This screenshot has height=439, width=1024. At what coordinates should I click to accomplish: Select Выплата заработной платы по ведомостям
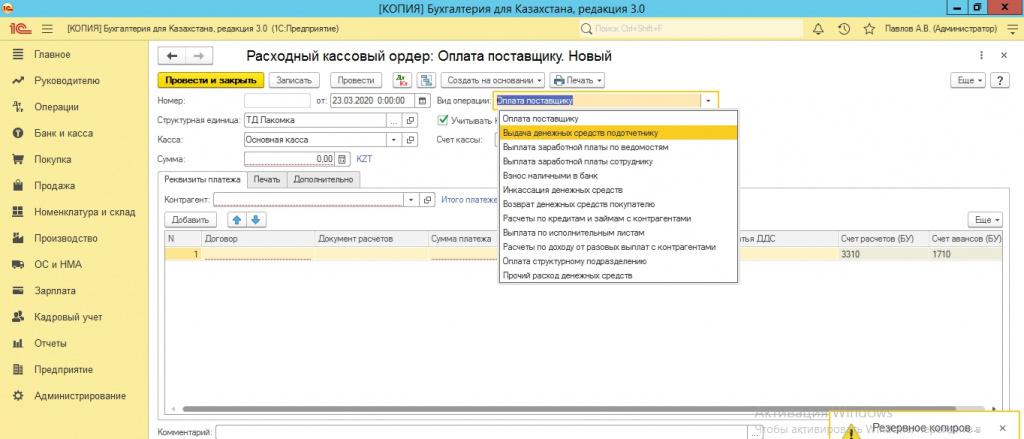(618, 147)
